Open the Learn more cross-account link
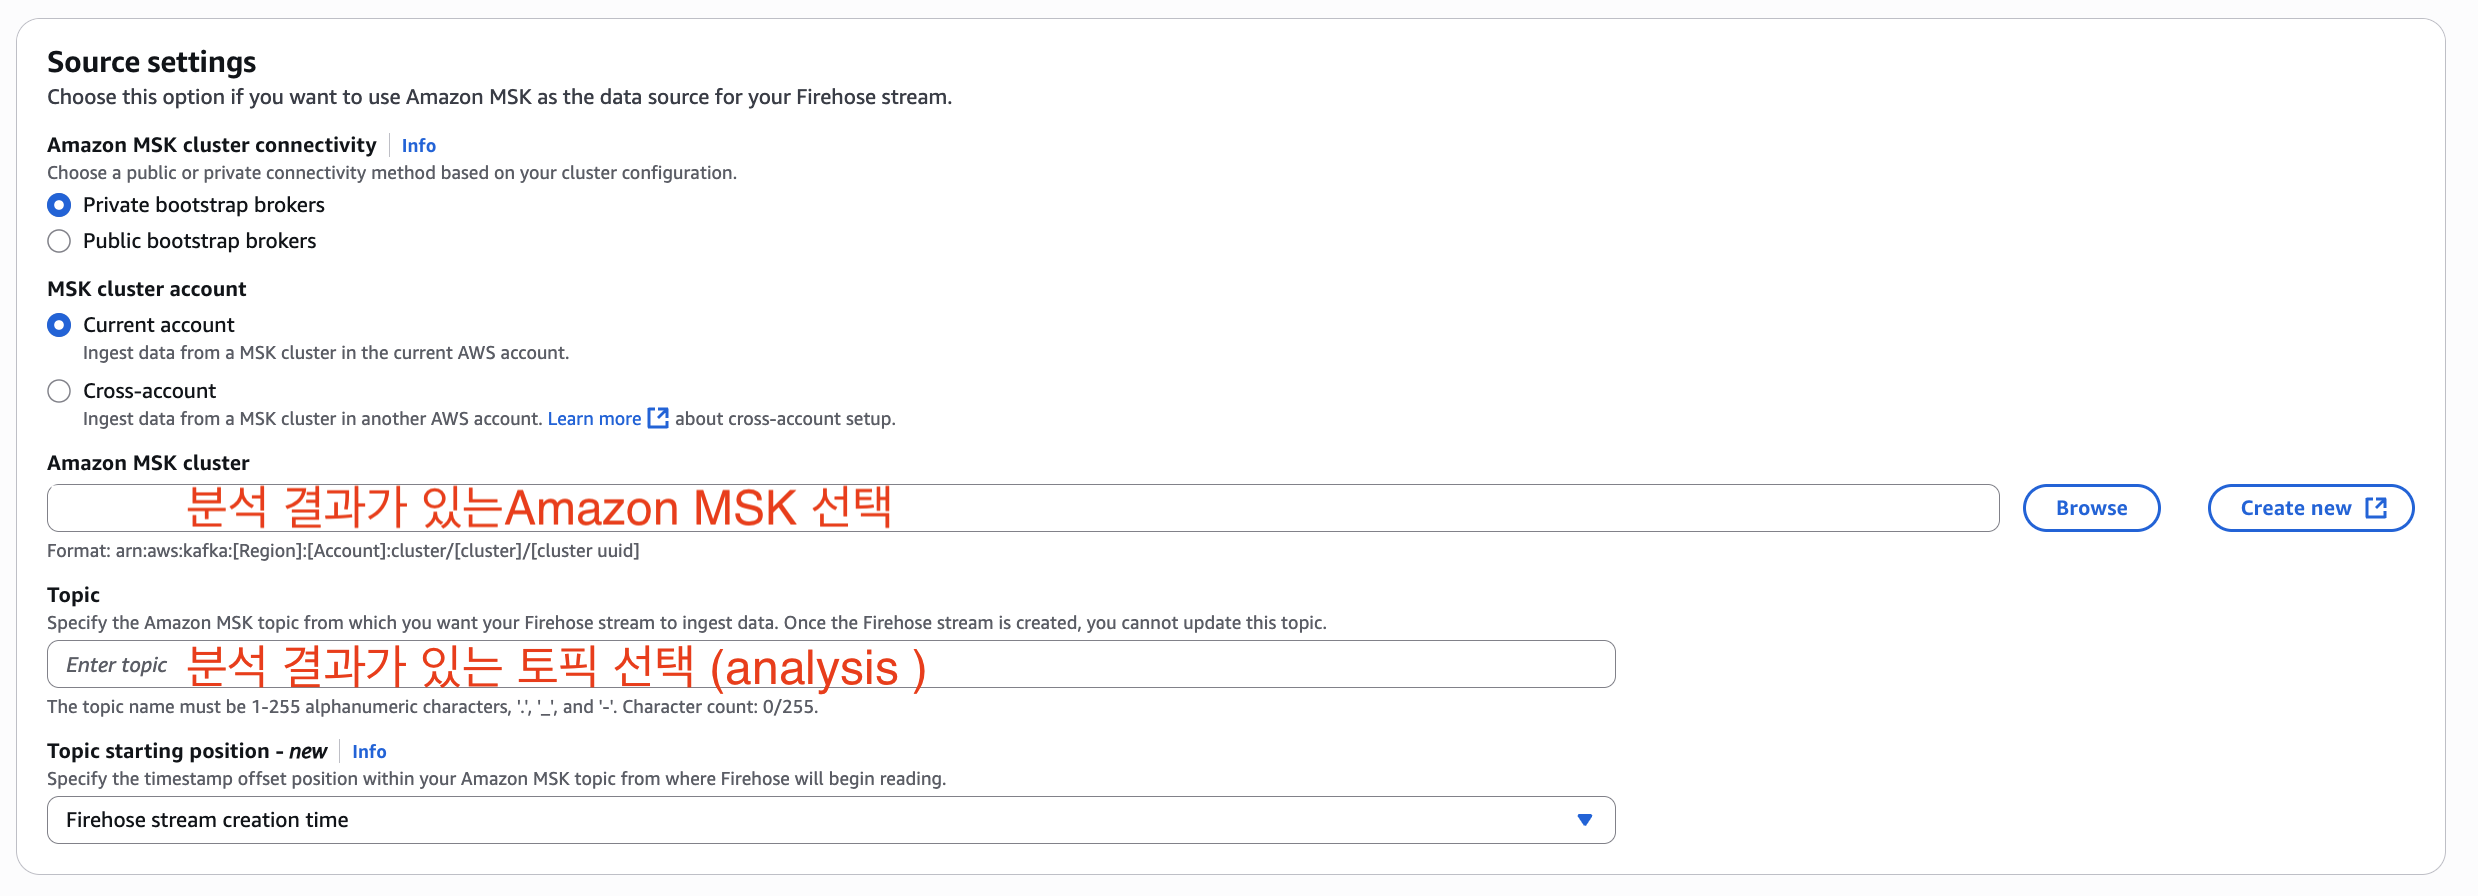 click(x=594, y=419)
